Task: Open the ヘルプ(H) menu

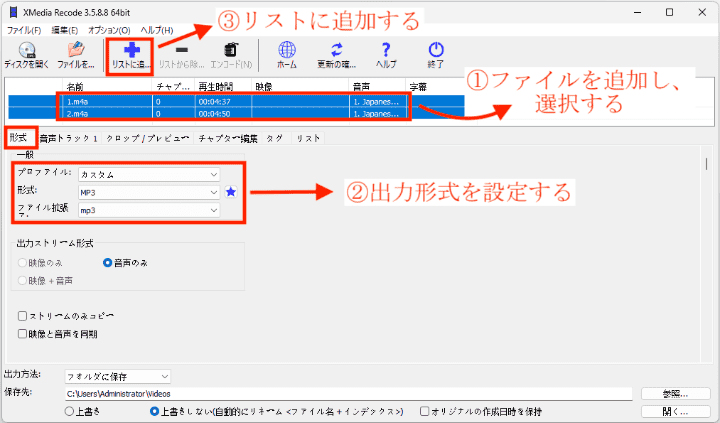Action: (157, 30)
